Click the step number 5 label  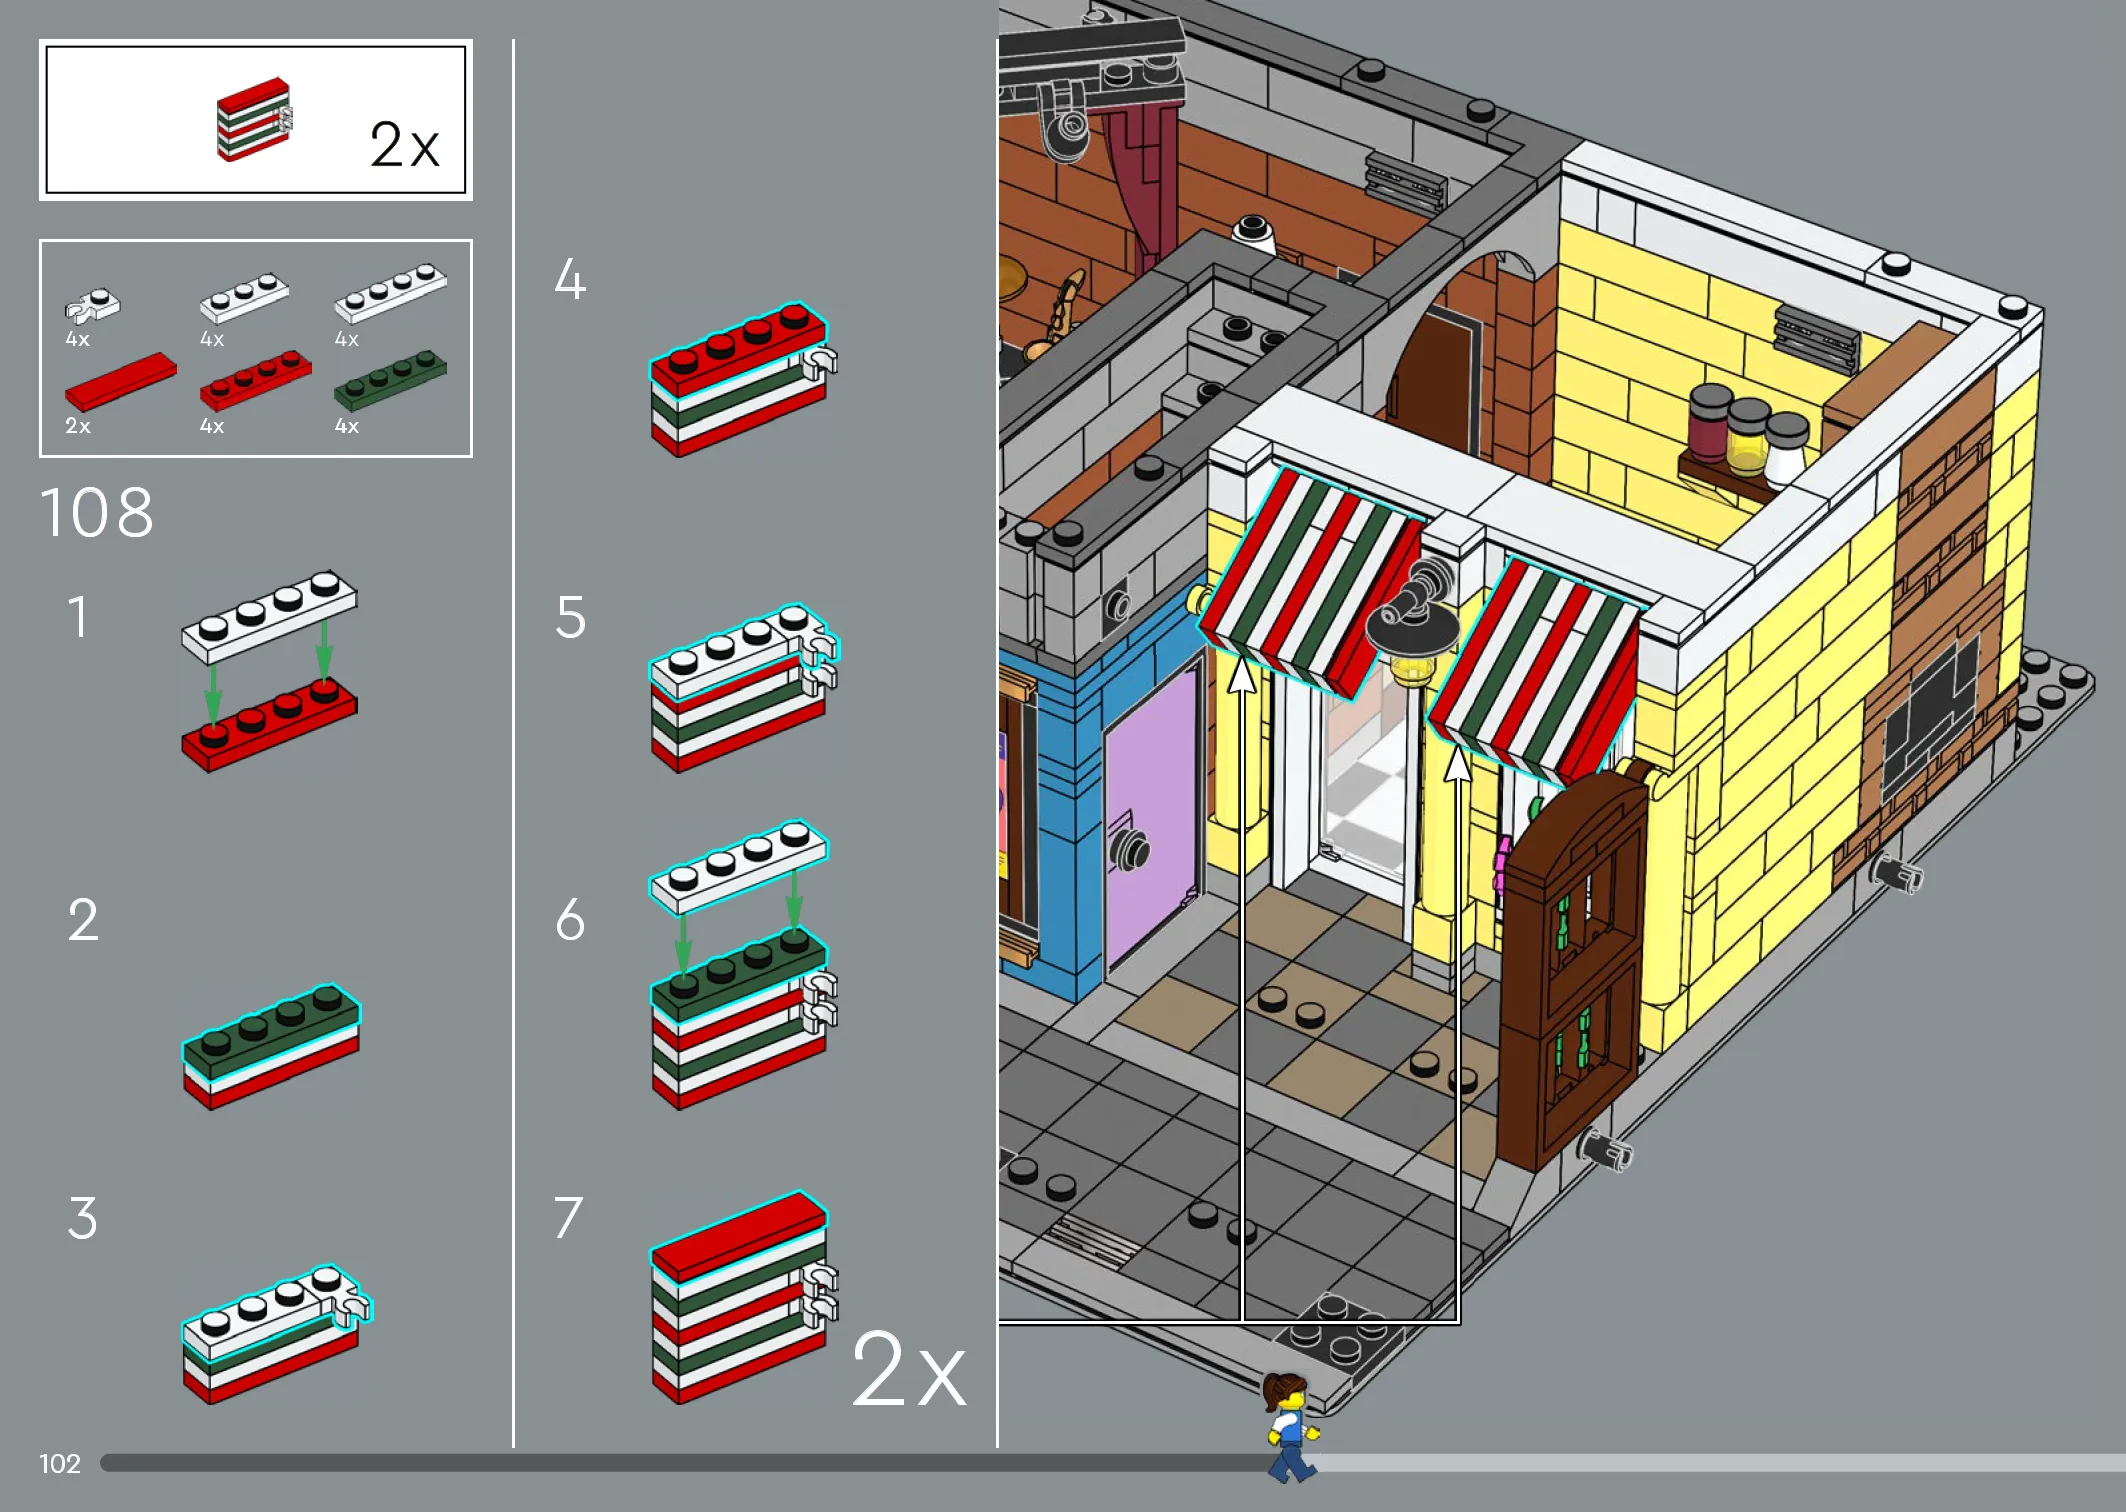[570, 617]
